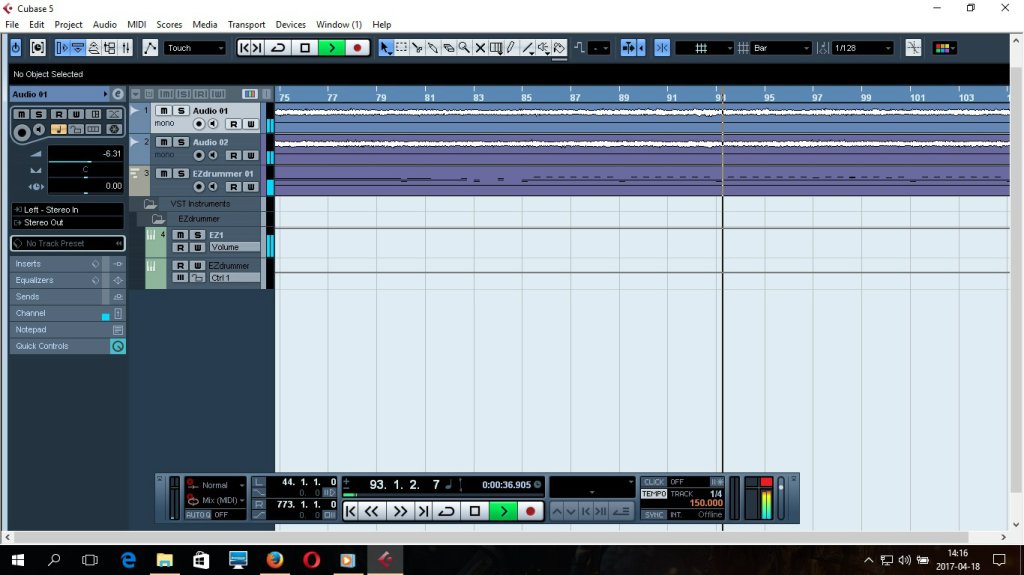Open File Explorer from the taskbar
The image size is (1024, 575).
pyautogui.click(x=164, y=560)
